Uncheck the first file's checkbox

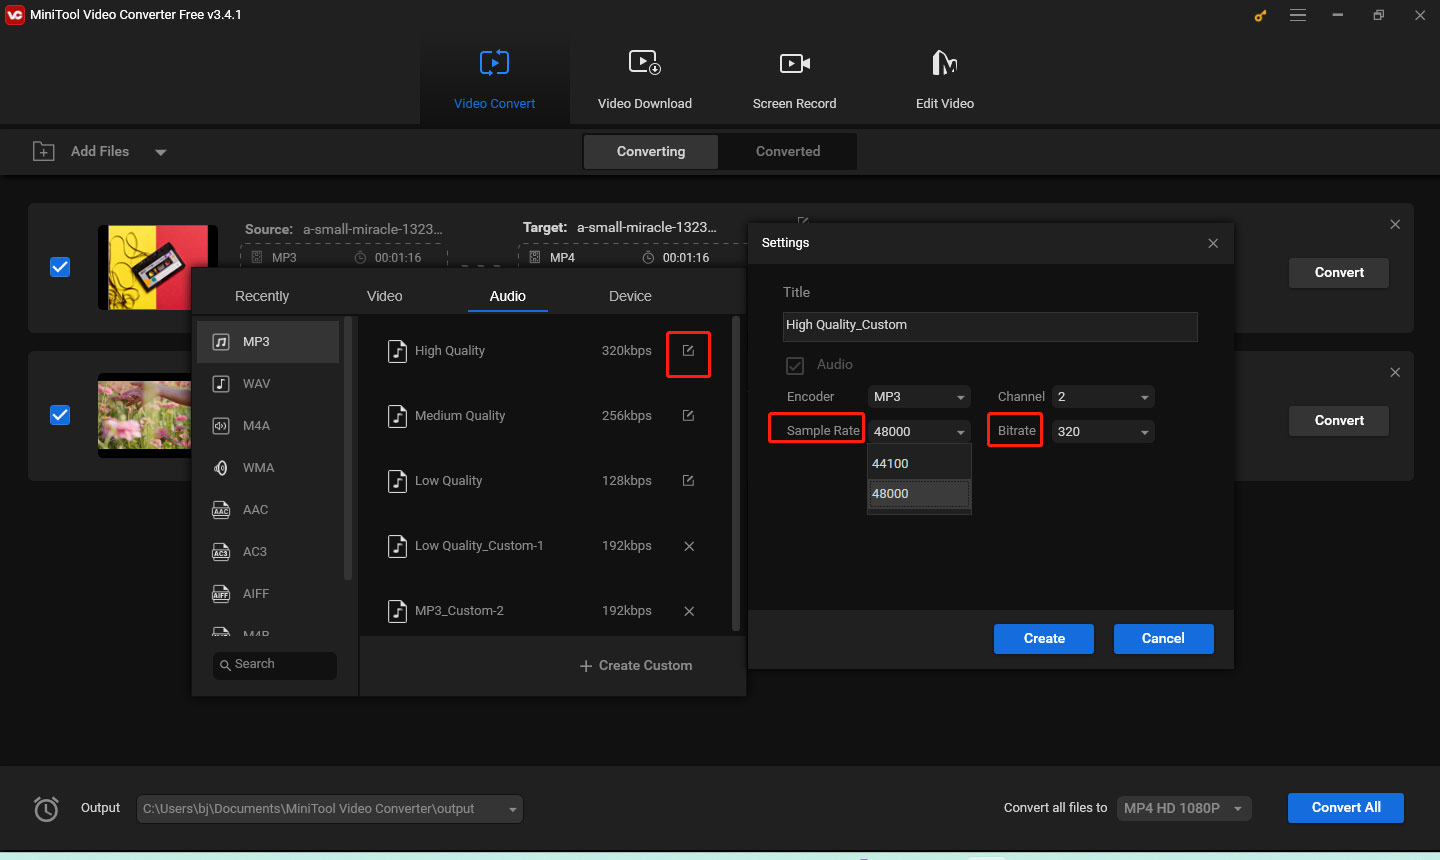(60, 267)
